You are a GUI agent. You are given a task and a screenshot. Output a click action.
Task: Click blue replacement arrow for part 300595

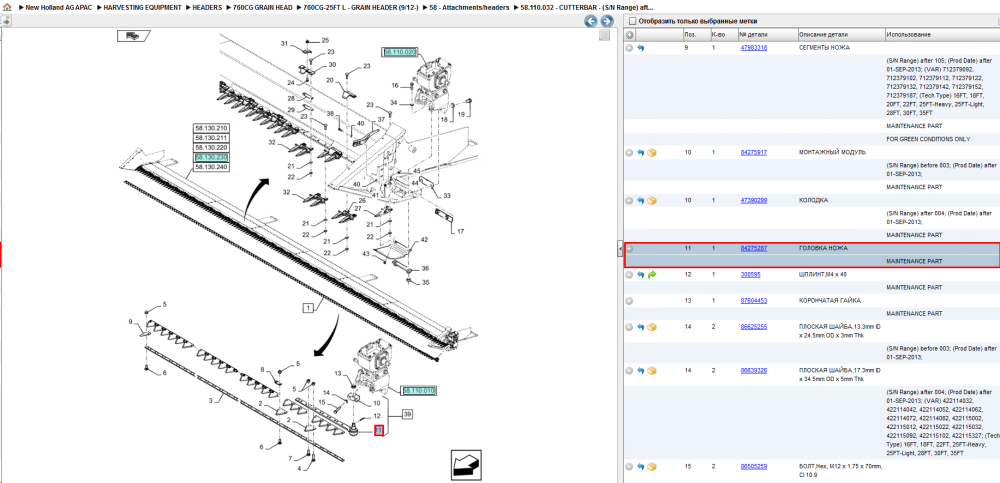pos(640,275)
